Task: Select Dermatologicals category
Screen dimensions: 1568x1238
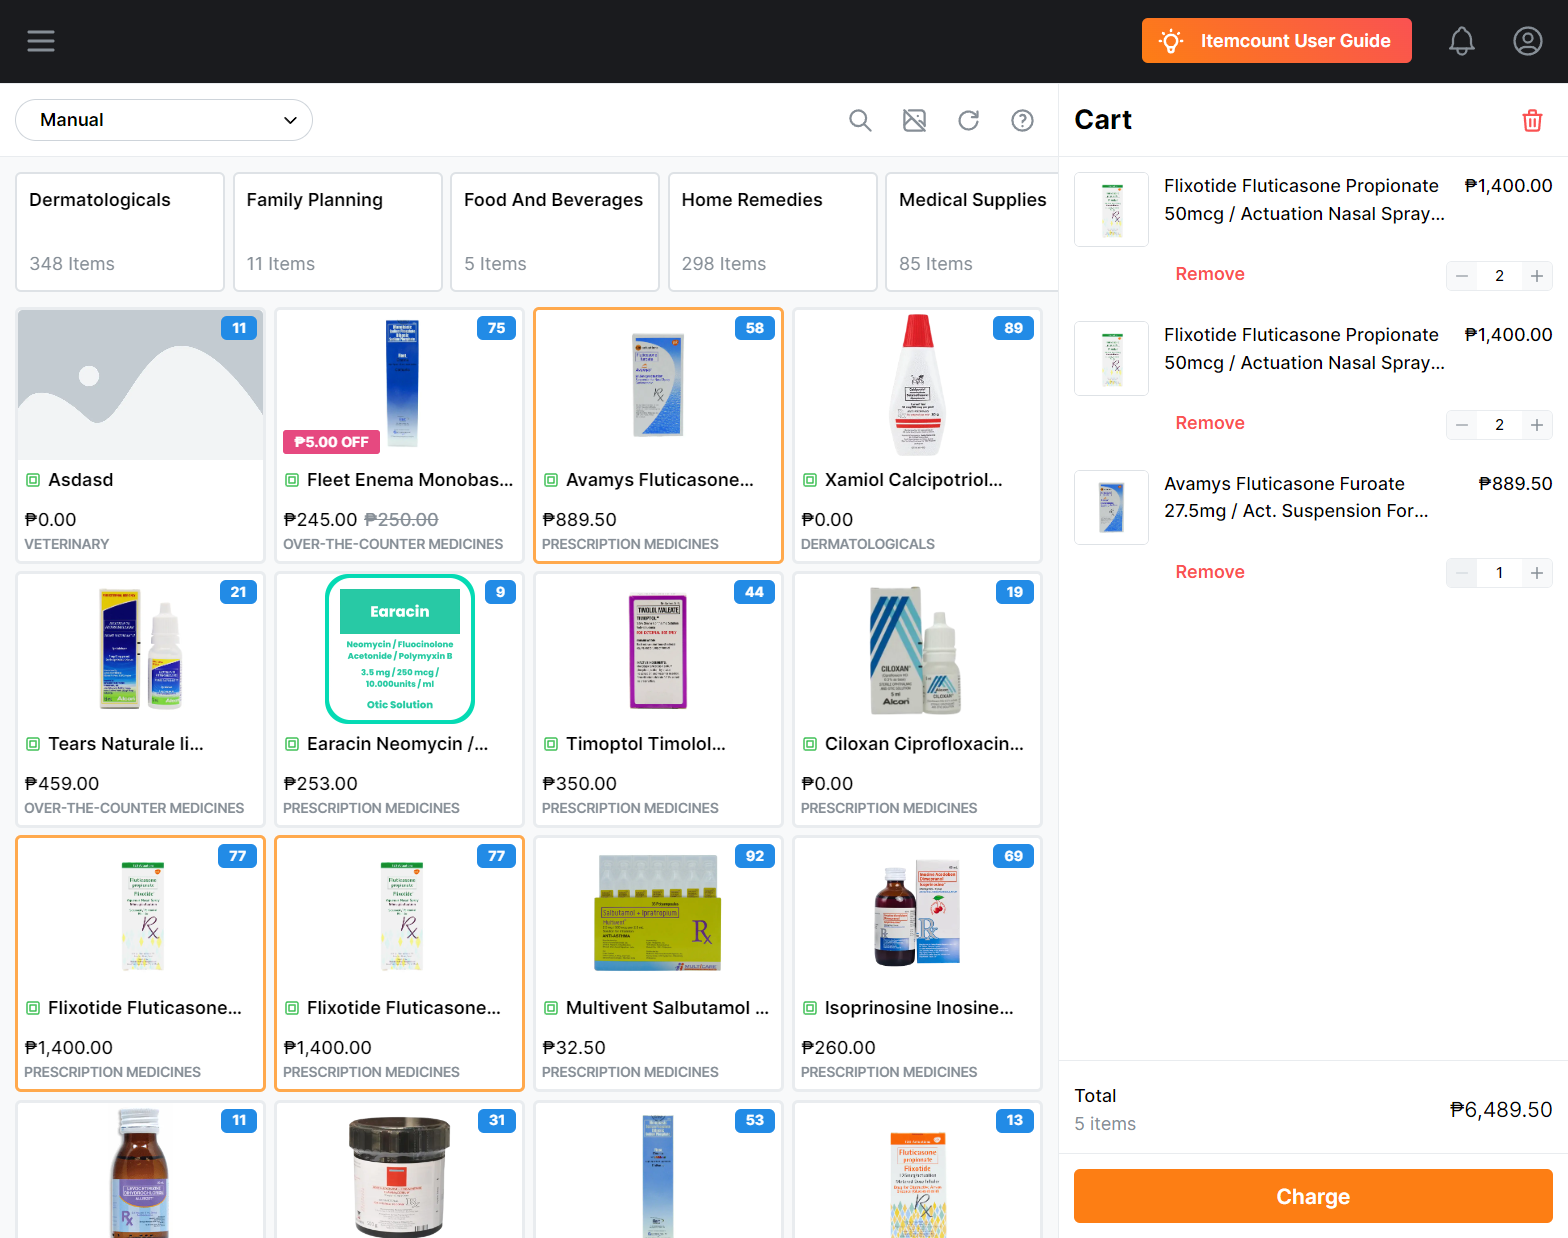Action: (x=120, y=232)
